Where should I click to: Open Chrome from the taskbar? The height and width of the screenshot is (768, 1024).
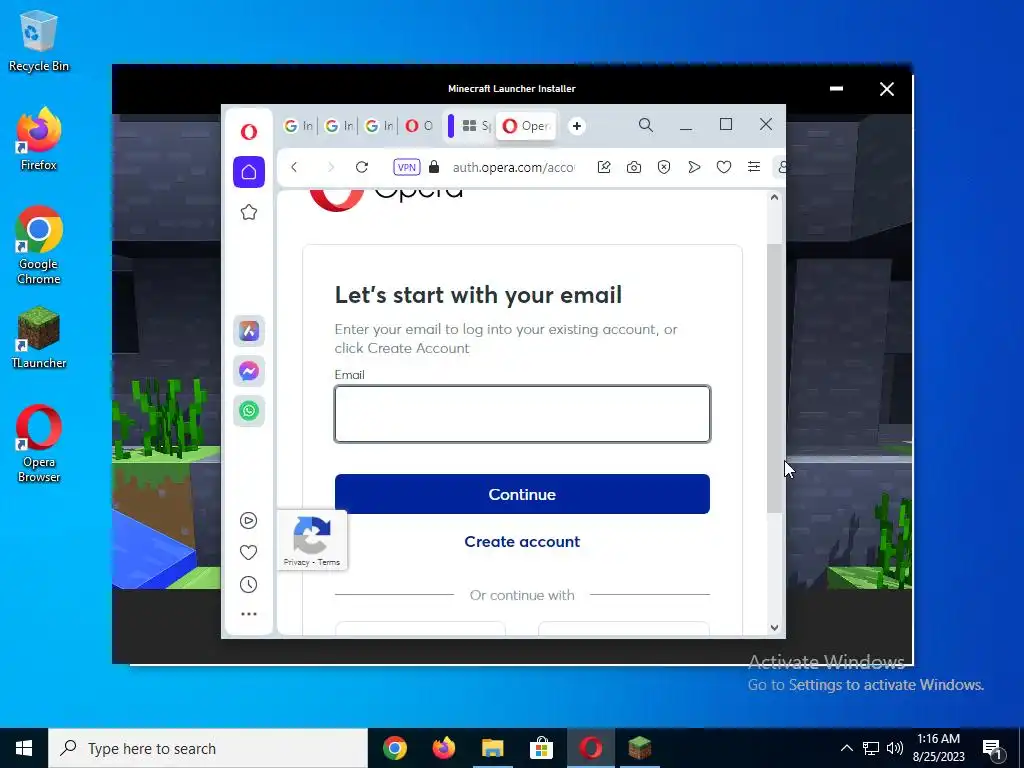click(394, 748)
